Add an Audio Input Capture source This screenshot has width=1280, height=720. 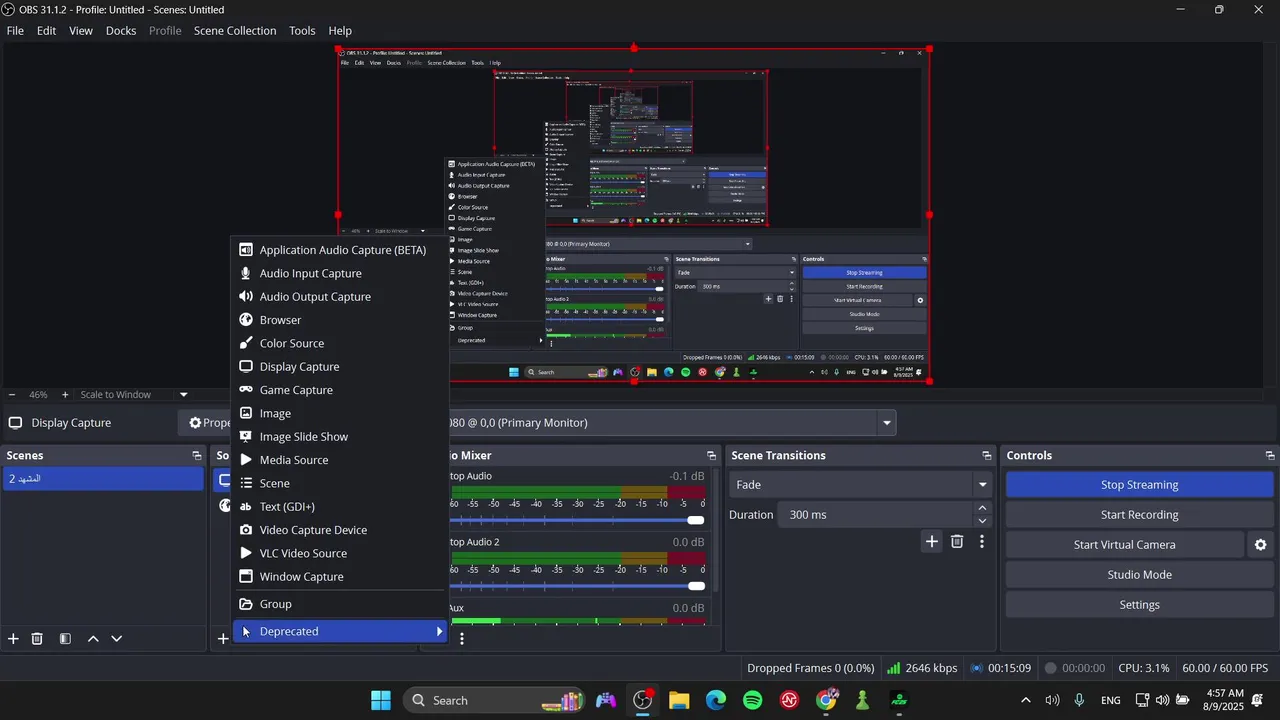tap(340, 273)
